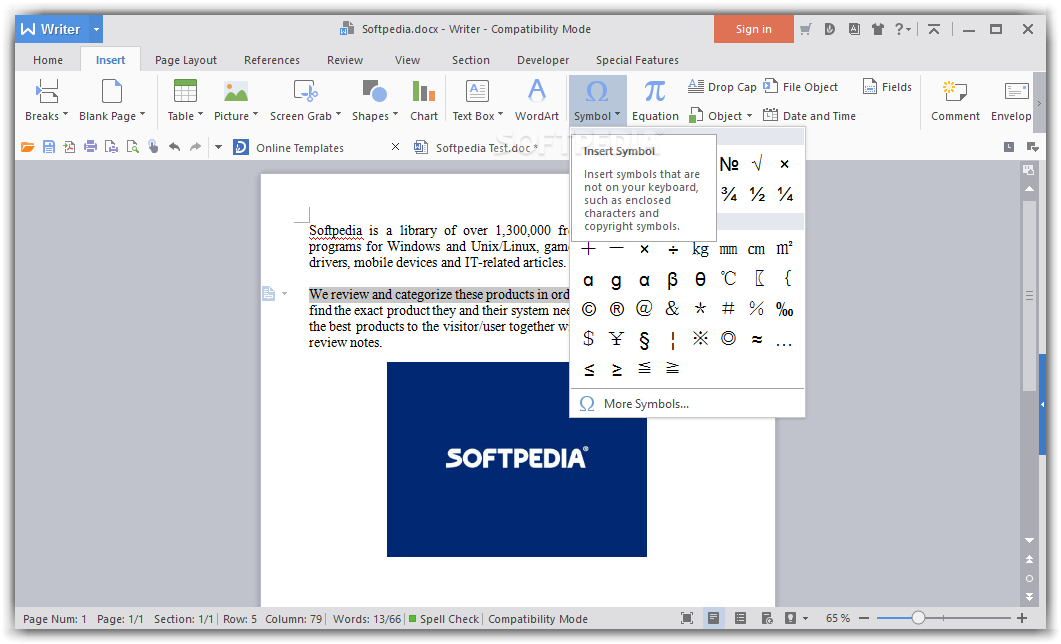Insert the ½ fraction symbol
The width and height of the screenshot is (1061, 644).
pos(757,195)
